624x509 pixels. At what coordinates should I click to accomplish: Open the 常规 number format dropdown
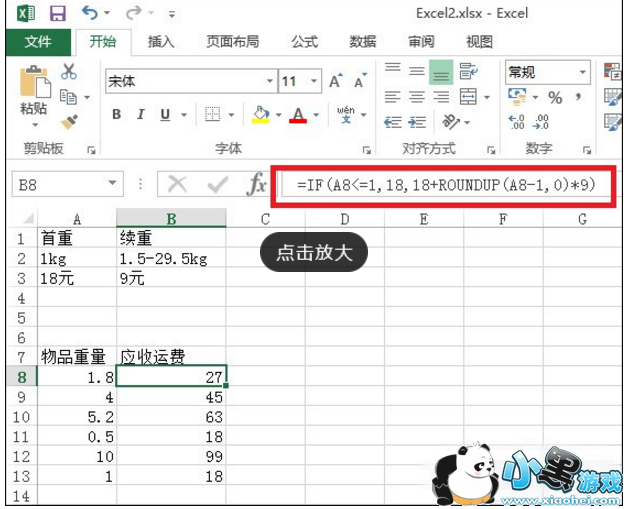[582, 72]
